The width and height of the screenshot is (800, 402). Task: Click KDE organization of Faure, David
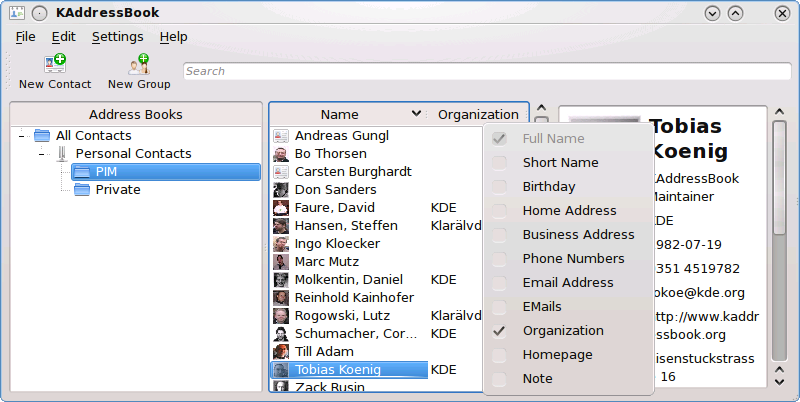point(443,208)
